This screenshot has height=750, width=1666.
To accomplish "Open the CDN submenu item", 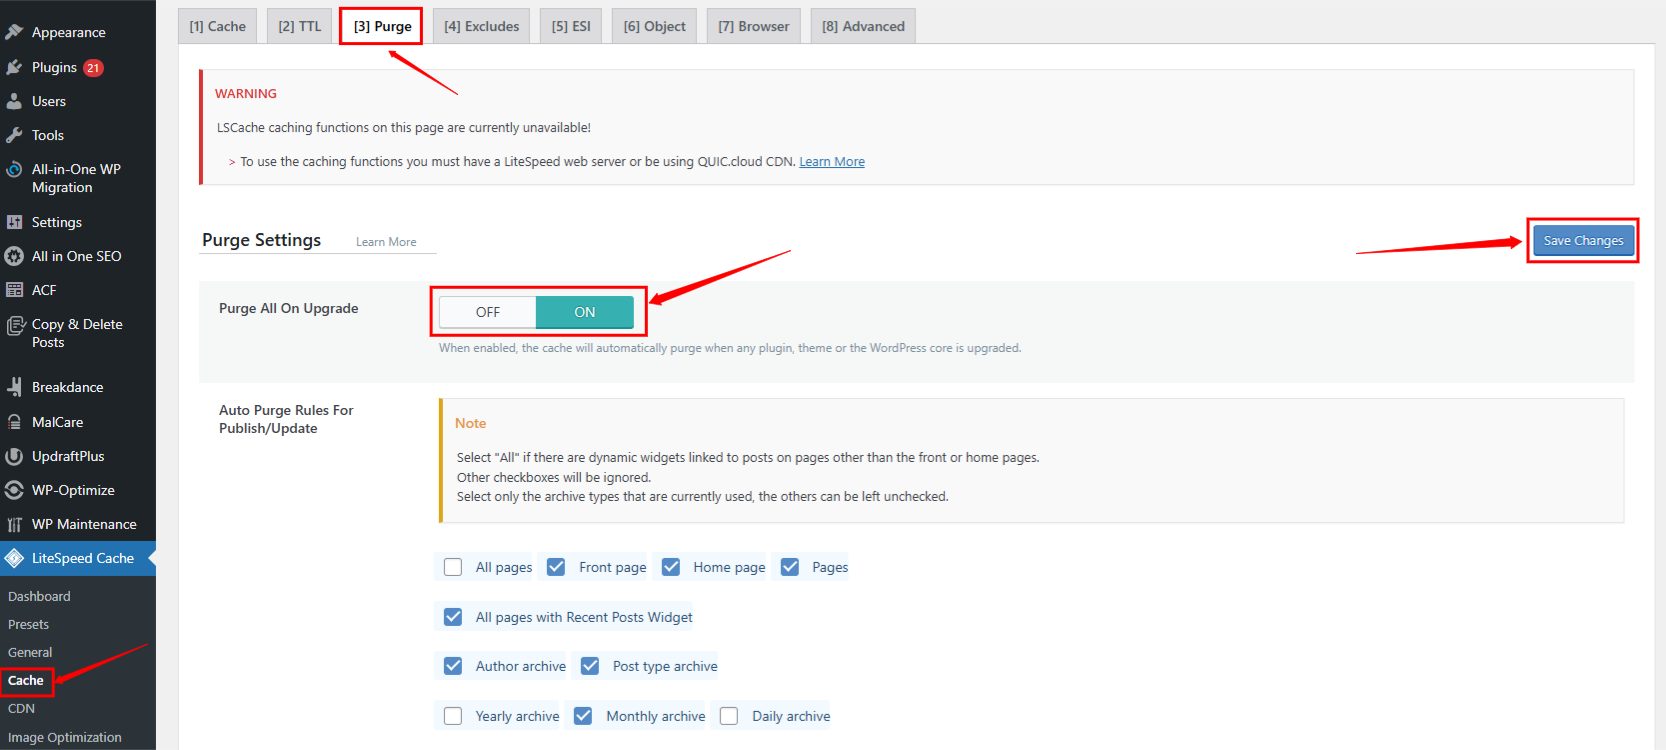I will [x=21, y=708].
